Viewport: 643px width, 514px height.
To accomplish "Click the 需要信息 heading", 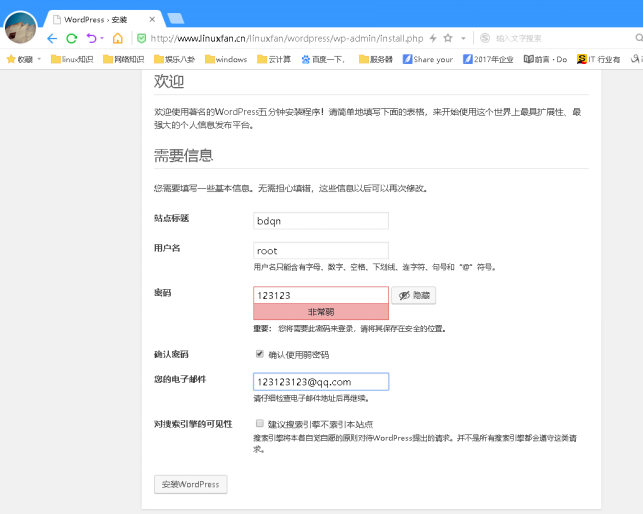I will pyautogui.click(x=183, y=155).
